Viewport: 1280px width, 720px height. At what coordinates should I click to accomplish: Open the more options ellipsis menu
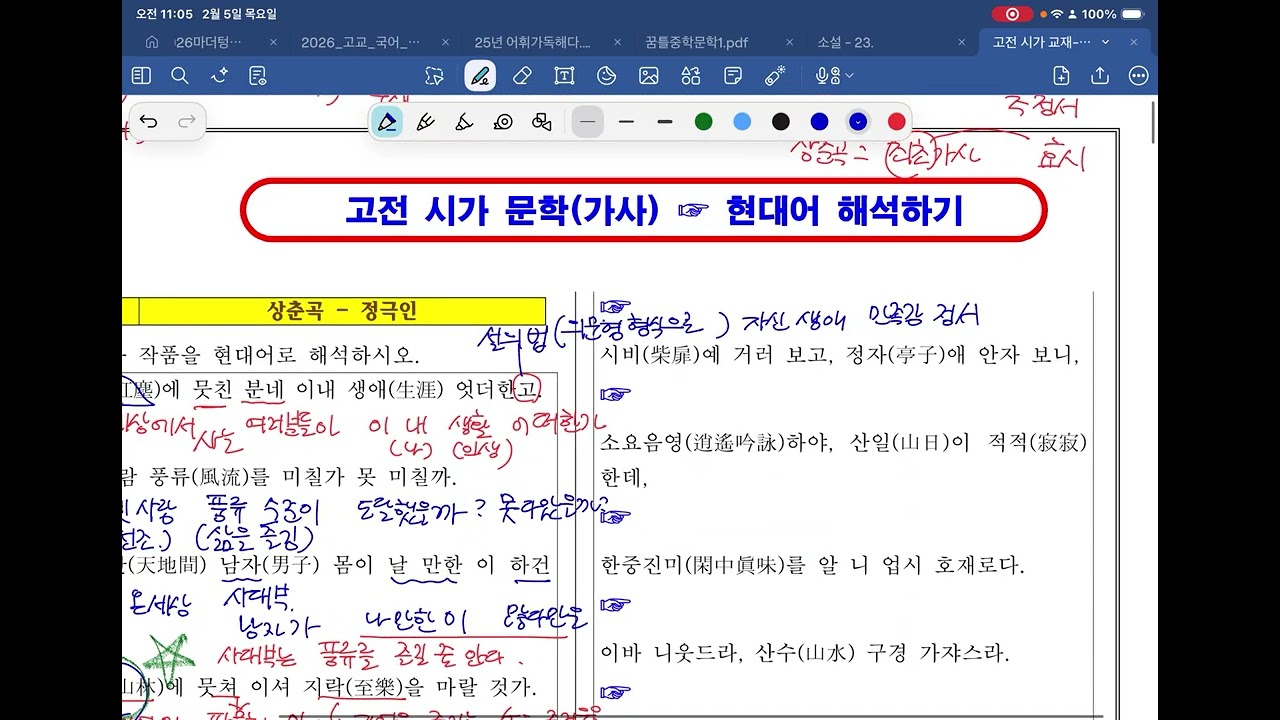click(x=1138, y=76)
